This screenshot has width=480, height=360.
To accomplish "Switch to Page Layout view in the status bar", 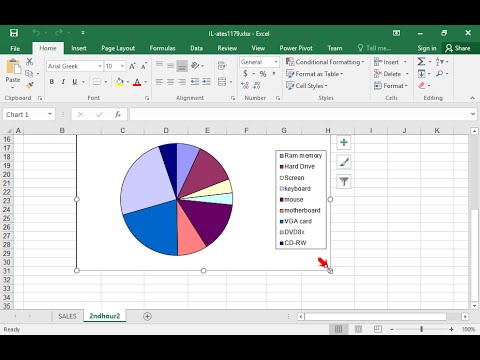I will (x=358, y=329).
